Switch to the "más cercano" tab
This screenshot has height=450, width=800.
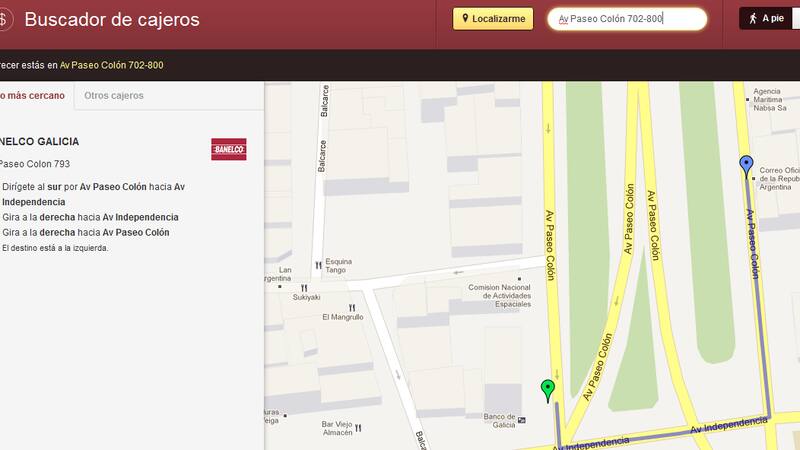point(34,96)
